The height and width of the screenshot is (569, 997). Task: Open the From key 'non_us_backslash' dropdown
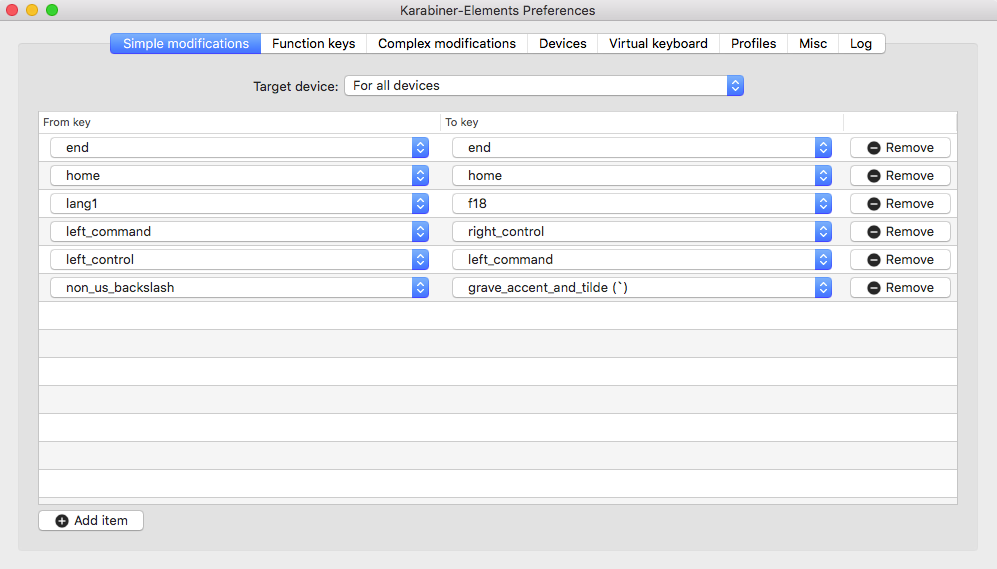[x=240, y=287]
